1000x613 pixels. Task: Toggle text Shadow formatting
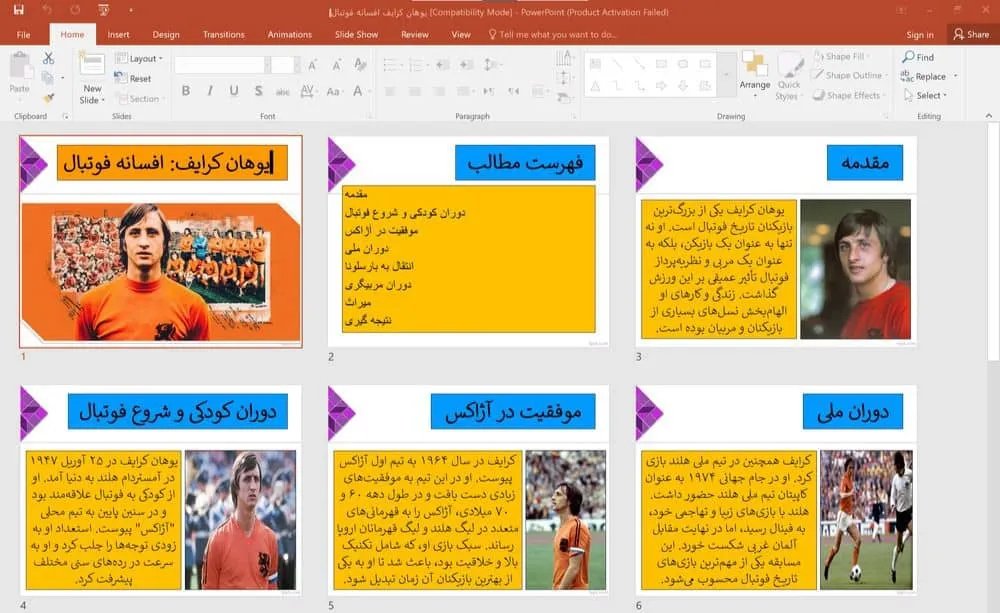[x=258, y=91]
